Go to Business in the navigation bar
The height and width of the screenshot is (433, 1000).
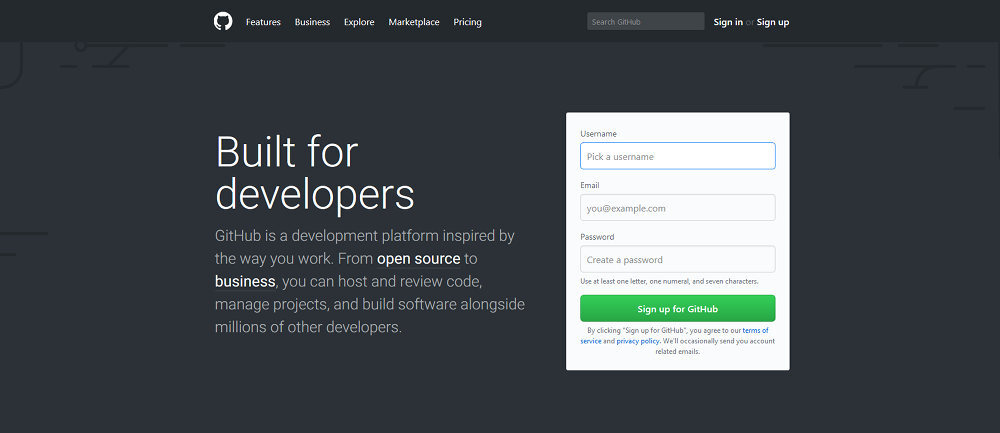pos(312,22)
